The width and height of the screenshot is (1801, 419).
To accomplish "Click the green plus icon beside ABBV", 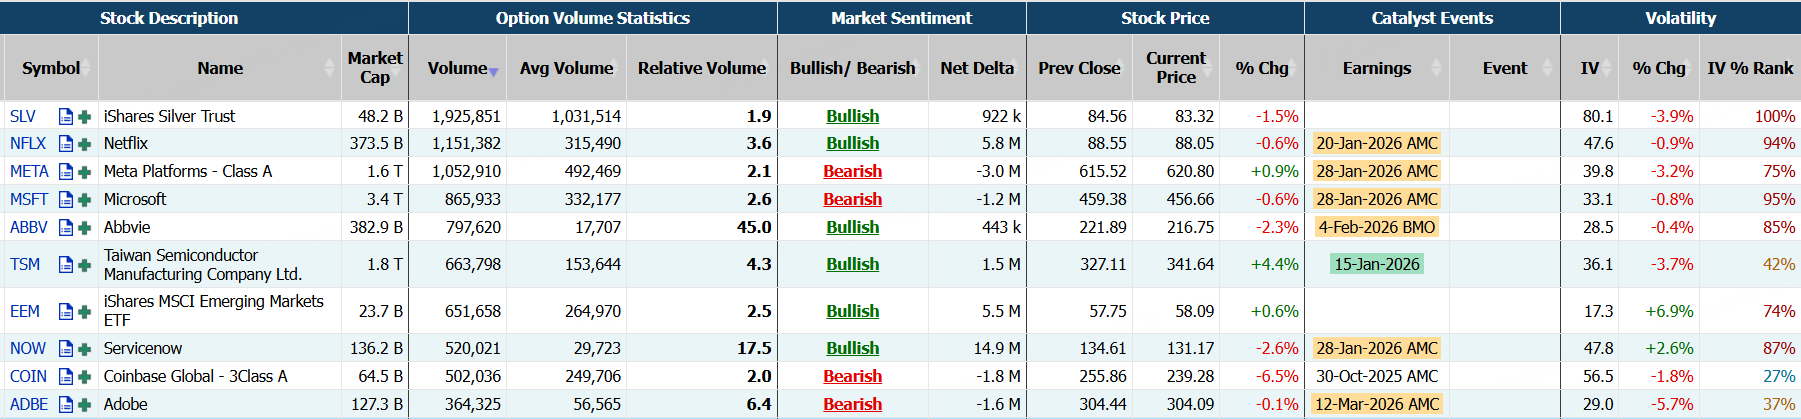I will [x=85, y=228].
